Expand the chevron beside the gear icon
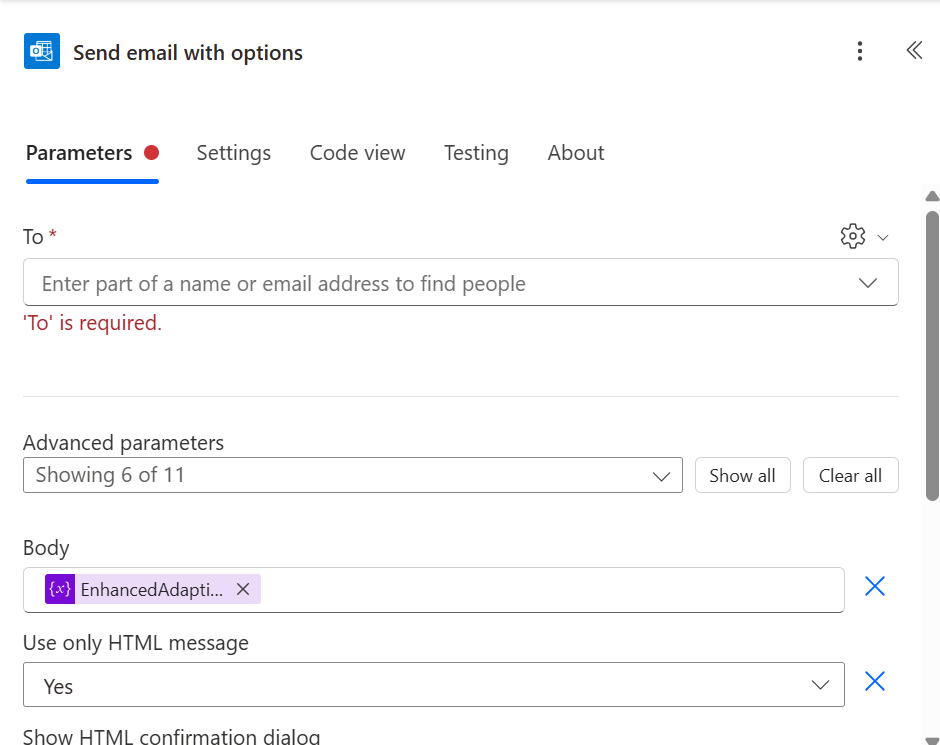Image resolution: width=940 pixels, height=745 pixels. [x=882, y=237]
